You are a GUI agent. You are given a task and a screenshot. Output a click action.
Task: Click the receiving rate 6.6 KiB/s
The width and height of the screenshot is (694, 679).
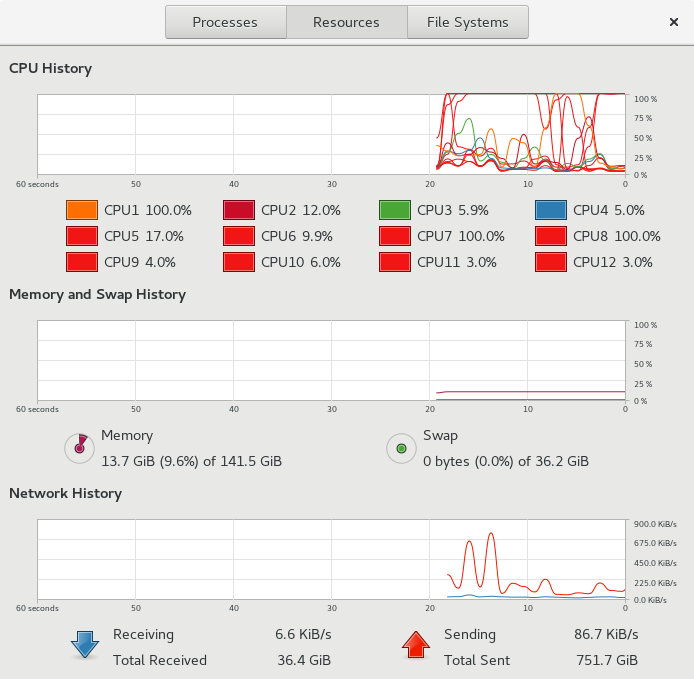tap(303, 634)
